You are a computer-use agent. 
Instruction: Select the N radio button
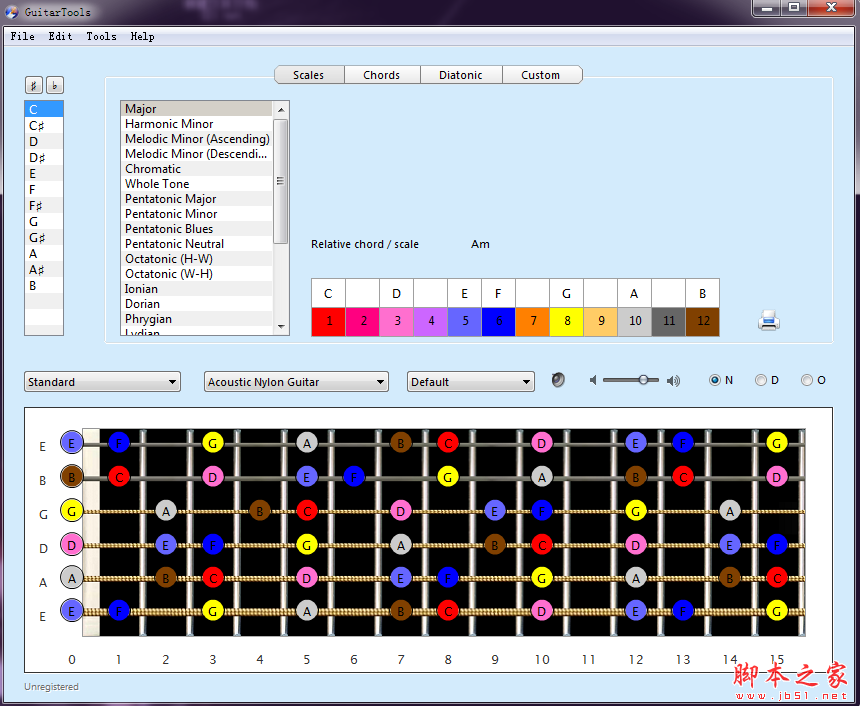[x=715, y=380]
